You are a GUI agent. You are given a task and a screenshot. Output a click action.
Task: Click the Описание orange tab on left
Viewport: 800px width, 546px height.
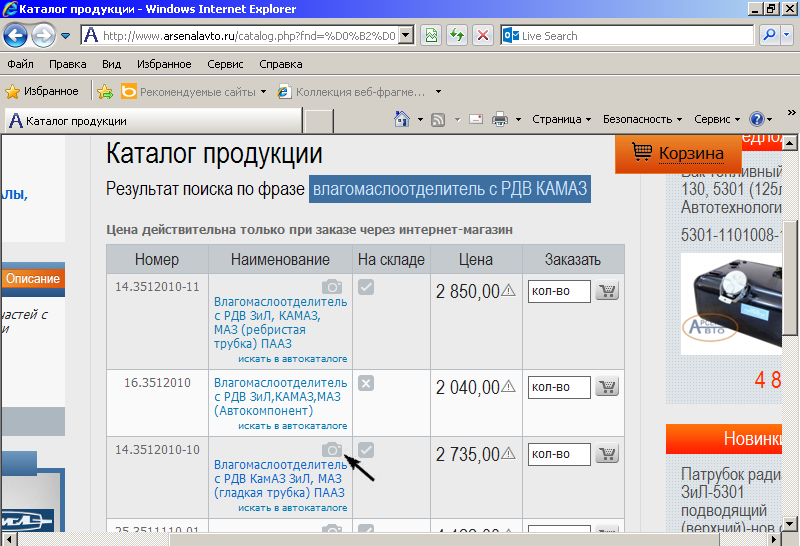point(33,279)
